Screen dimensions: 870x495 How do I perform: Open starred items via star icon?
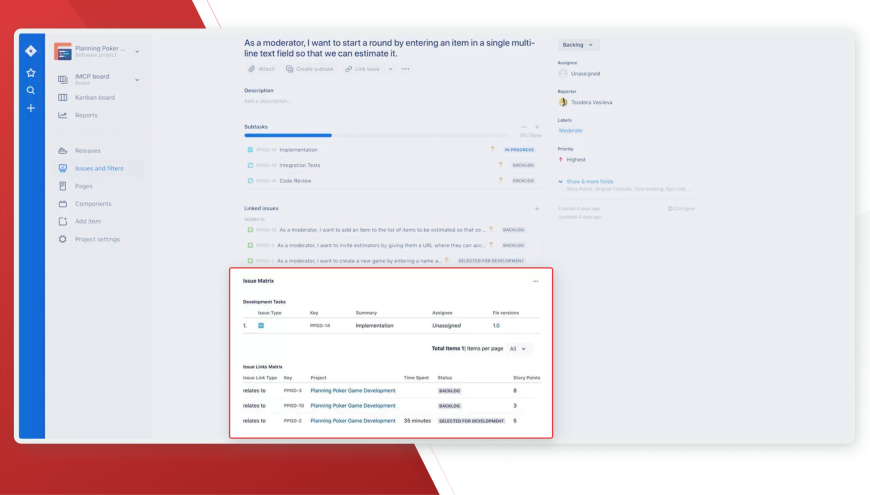click(x=31, y=73)
